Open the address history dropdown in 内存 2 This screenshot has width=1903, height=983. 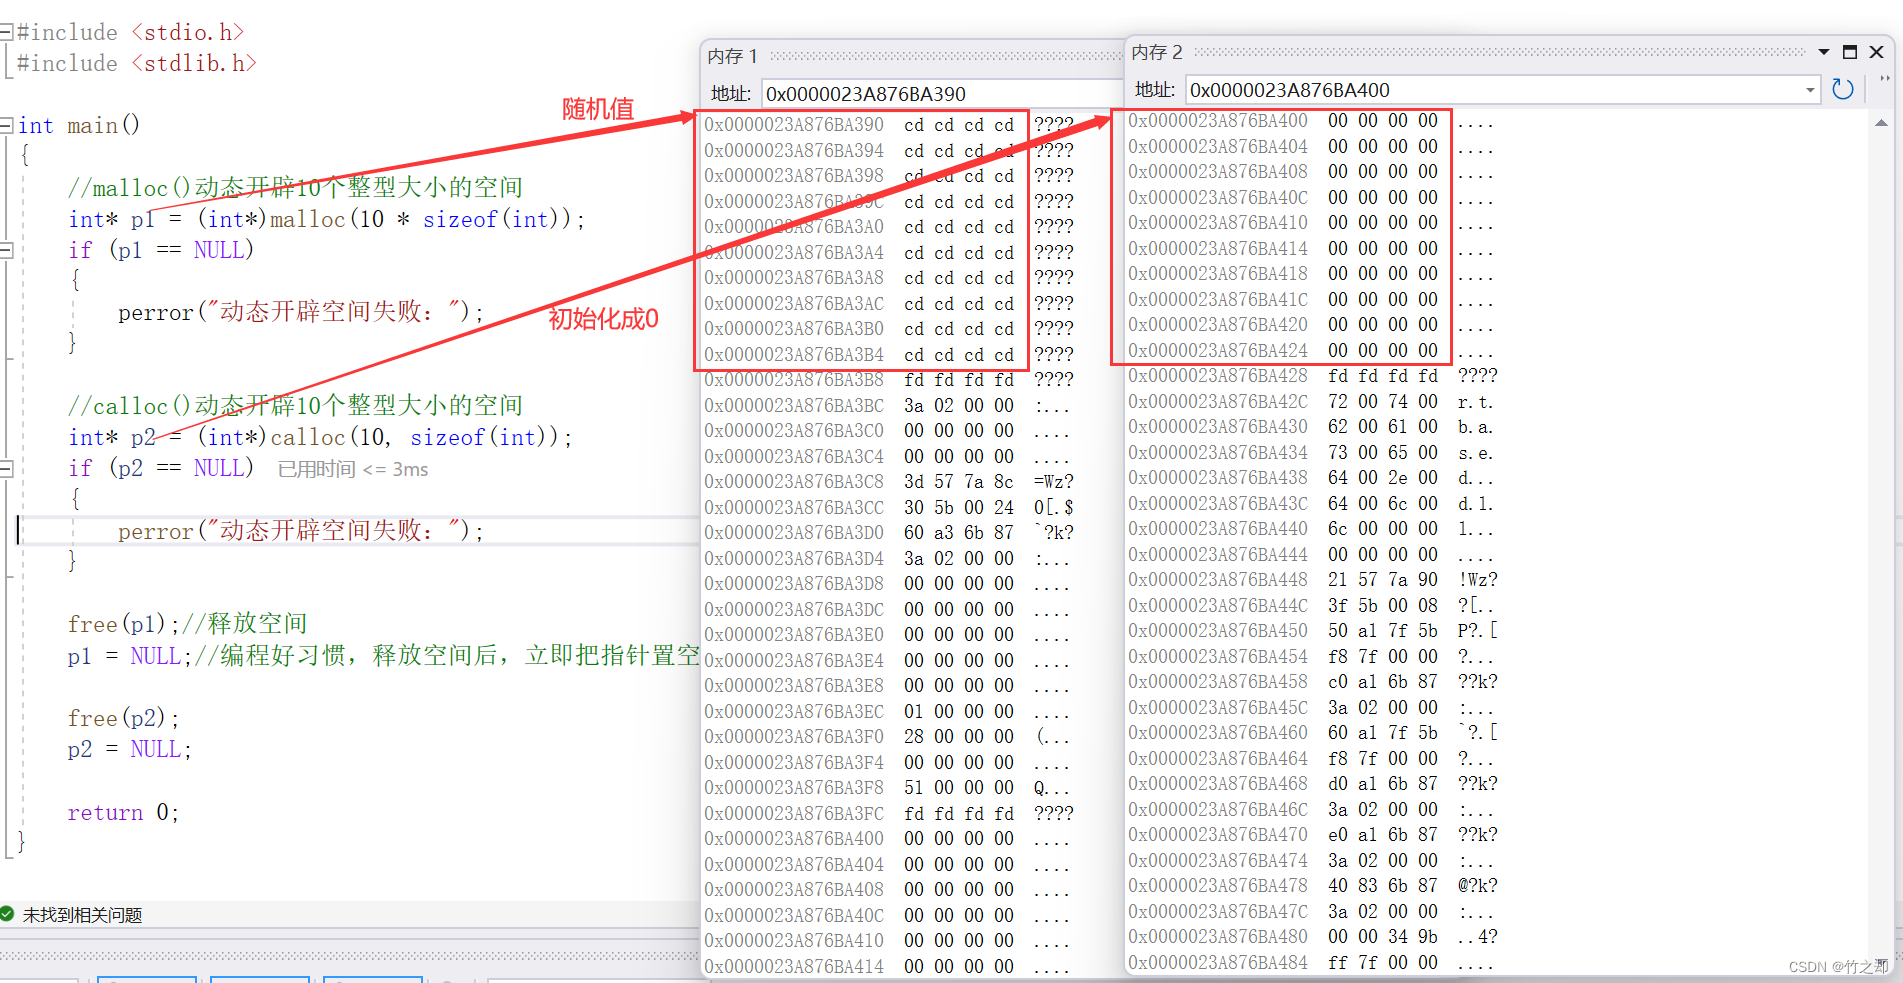[x=1812, y=89]
